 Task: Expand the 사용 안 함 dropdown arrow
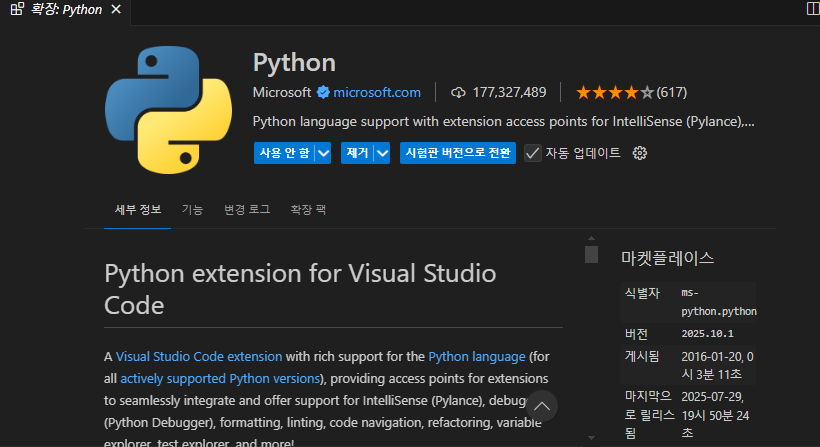click(324, 153)
